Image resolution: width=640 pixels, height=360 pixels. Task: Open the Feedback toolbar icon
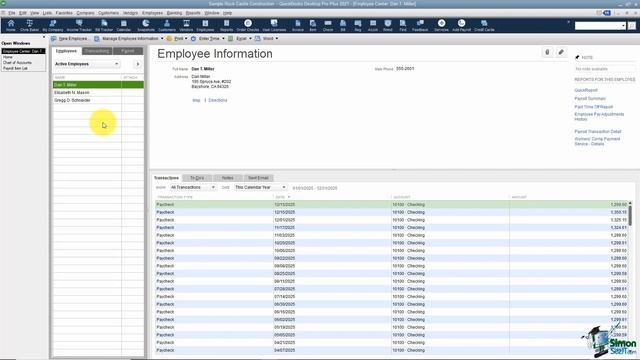(420, 25)
